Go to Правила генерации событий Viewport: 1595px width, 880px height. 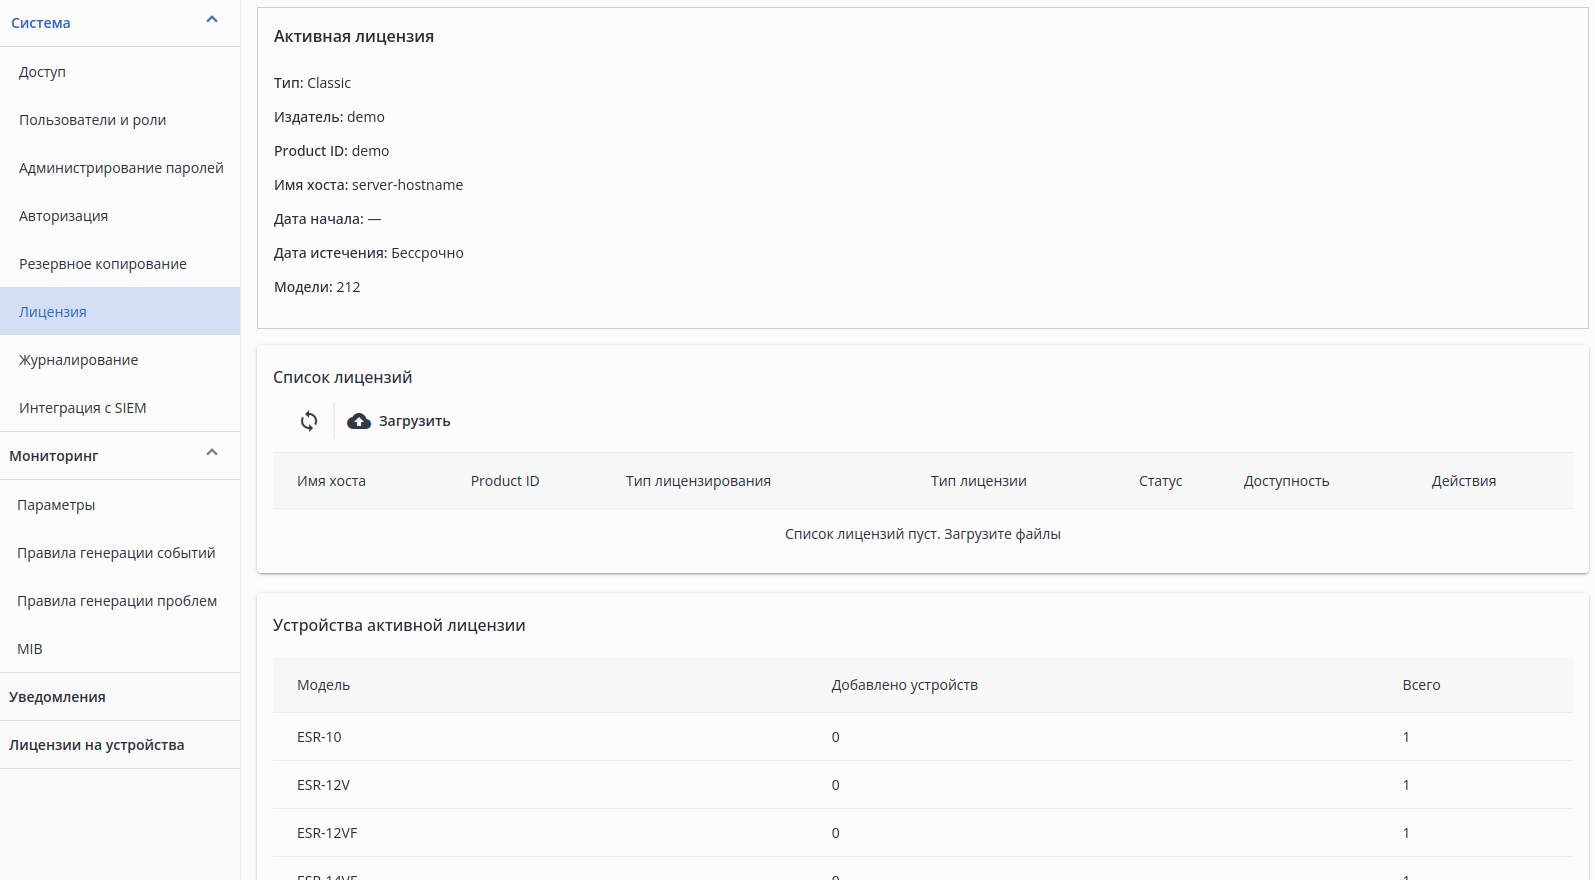pyautogui.click(x=116, y=553)
